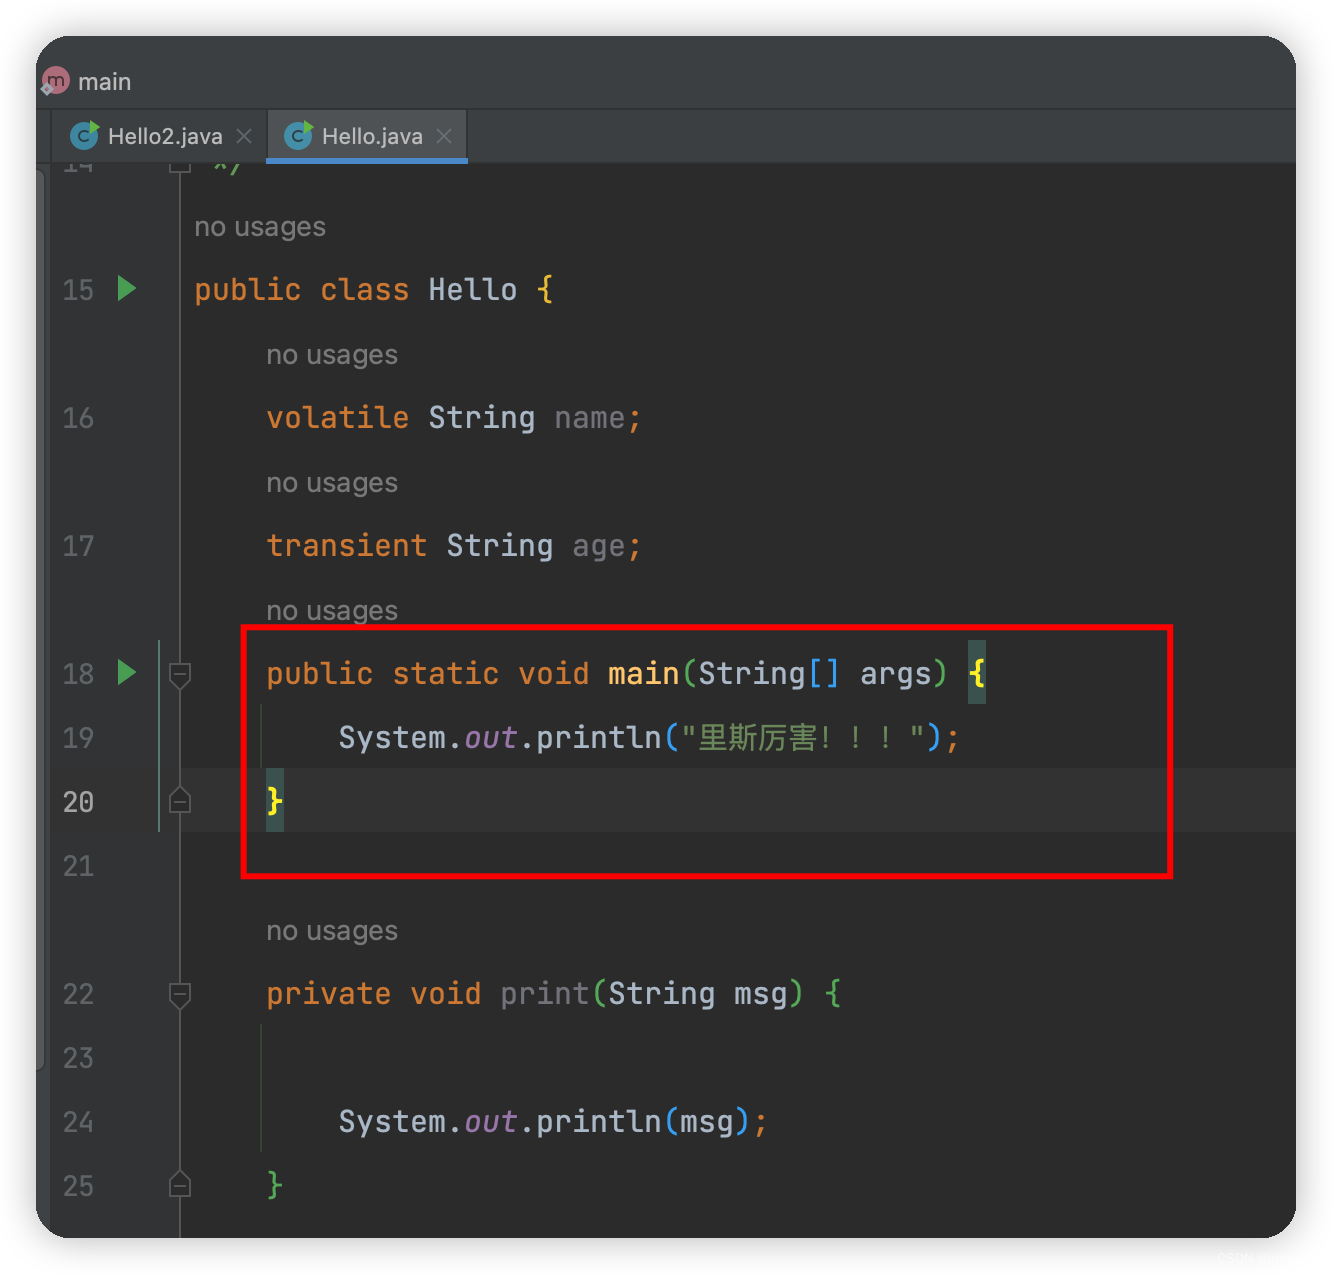Close the Hello2.java tab
Image resolution: width=1332 pixels, height=1274 pixels.
(244, 136)
